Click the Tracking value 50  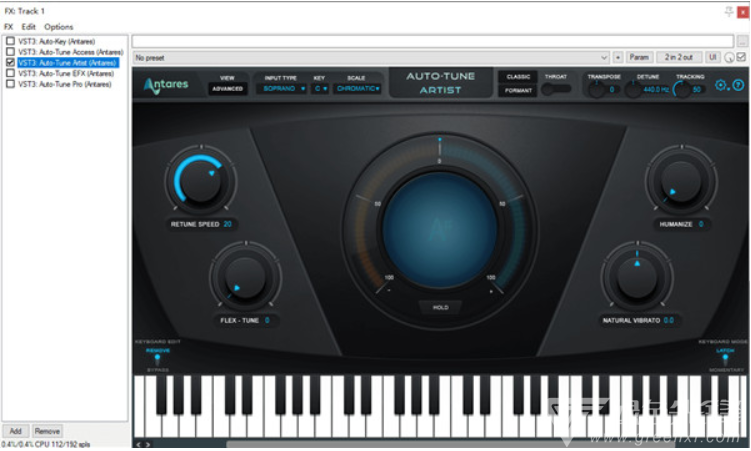(x=696, y=90)
